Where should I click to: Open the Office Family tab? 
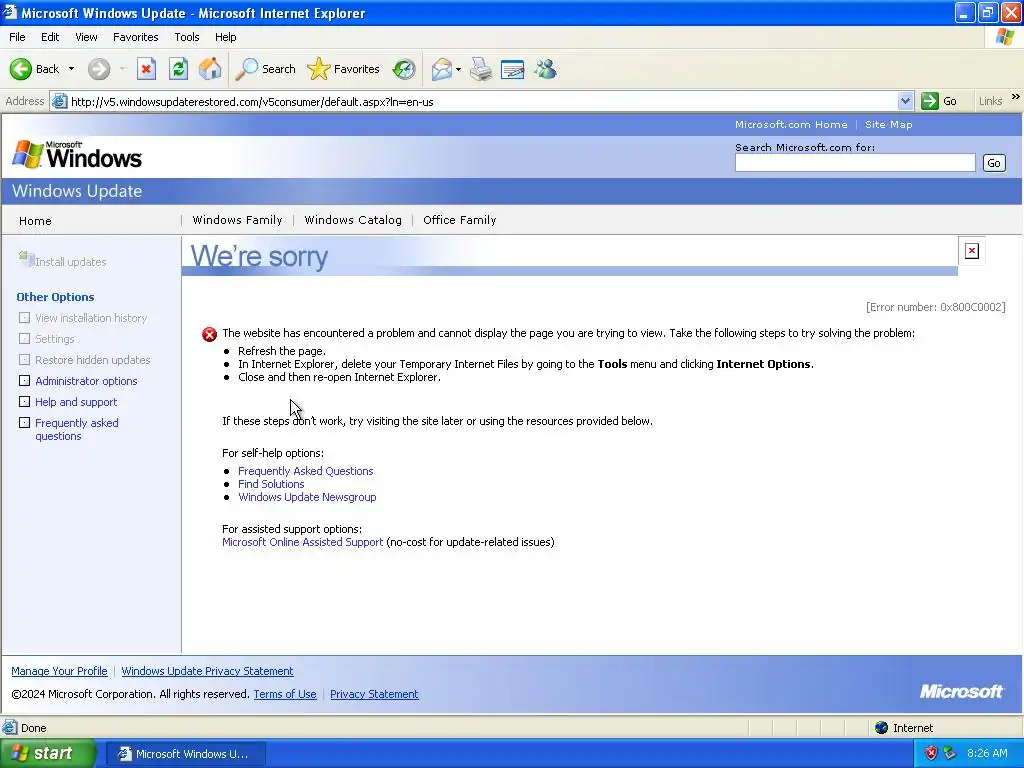pyautogui.click(x=459, y=220)
